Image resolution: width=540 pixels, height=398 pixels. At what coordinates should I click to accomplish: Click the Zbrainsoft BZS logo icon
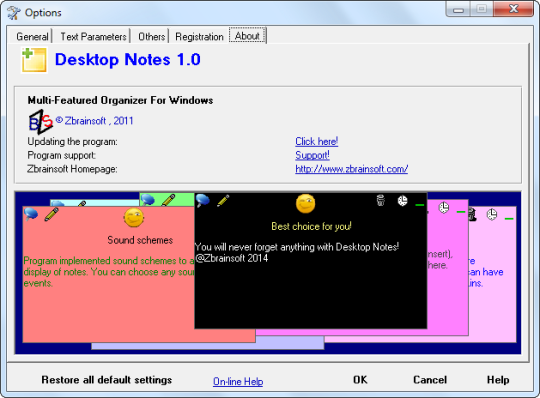(x=41, y=122)
